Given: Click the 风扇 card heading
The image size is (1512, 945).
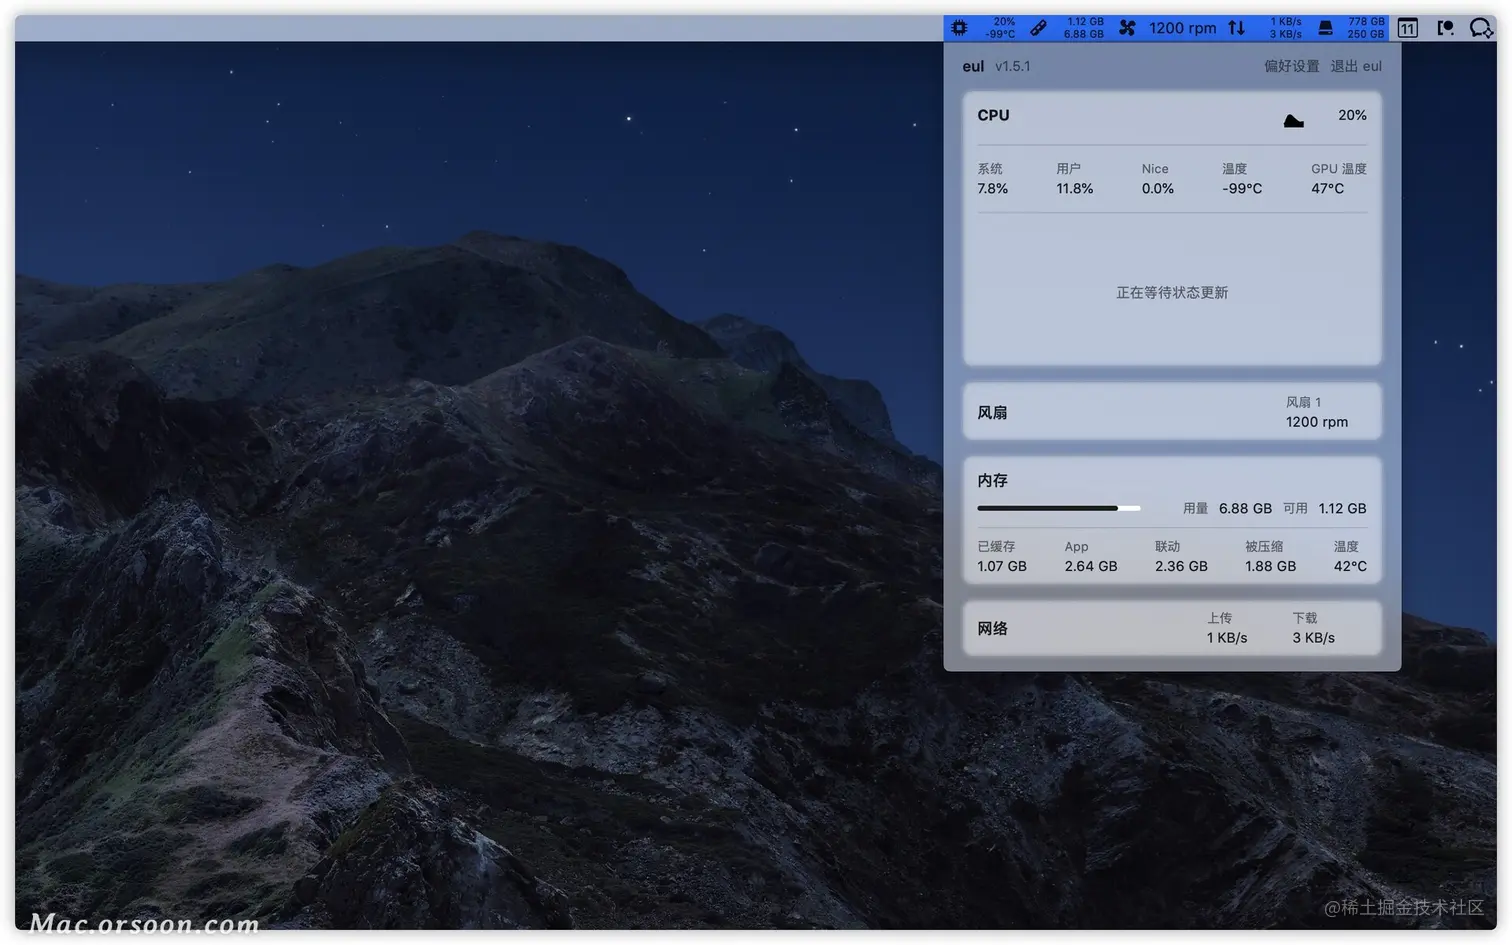Looking at the screenshot, I should point(992,412).
